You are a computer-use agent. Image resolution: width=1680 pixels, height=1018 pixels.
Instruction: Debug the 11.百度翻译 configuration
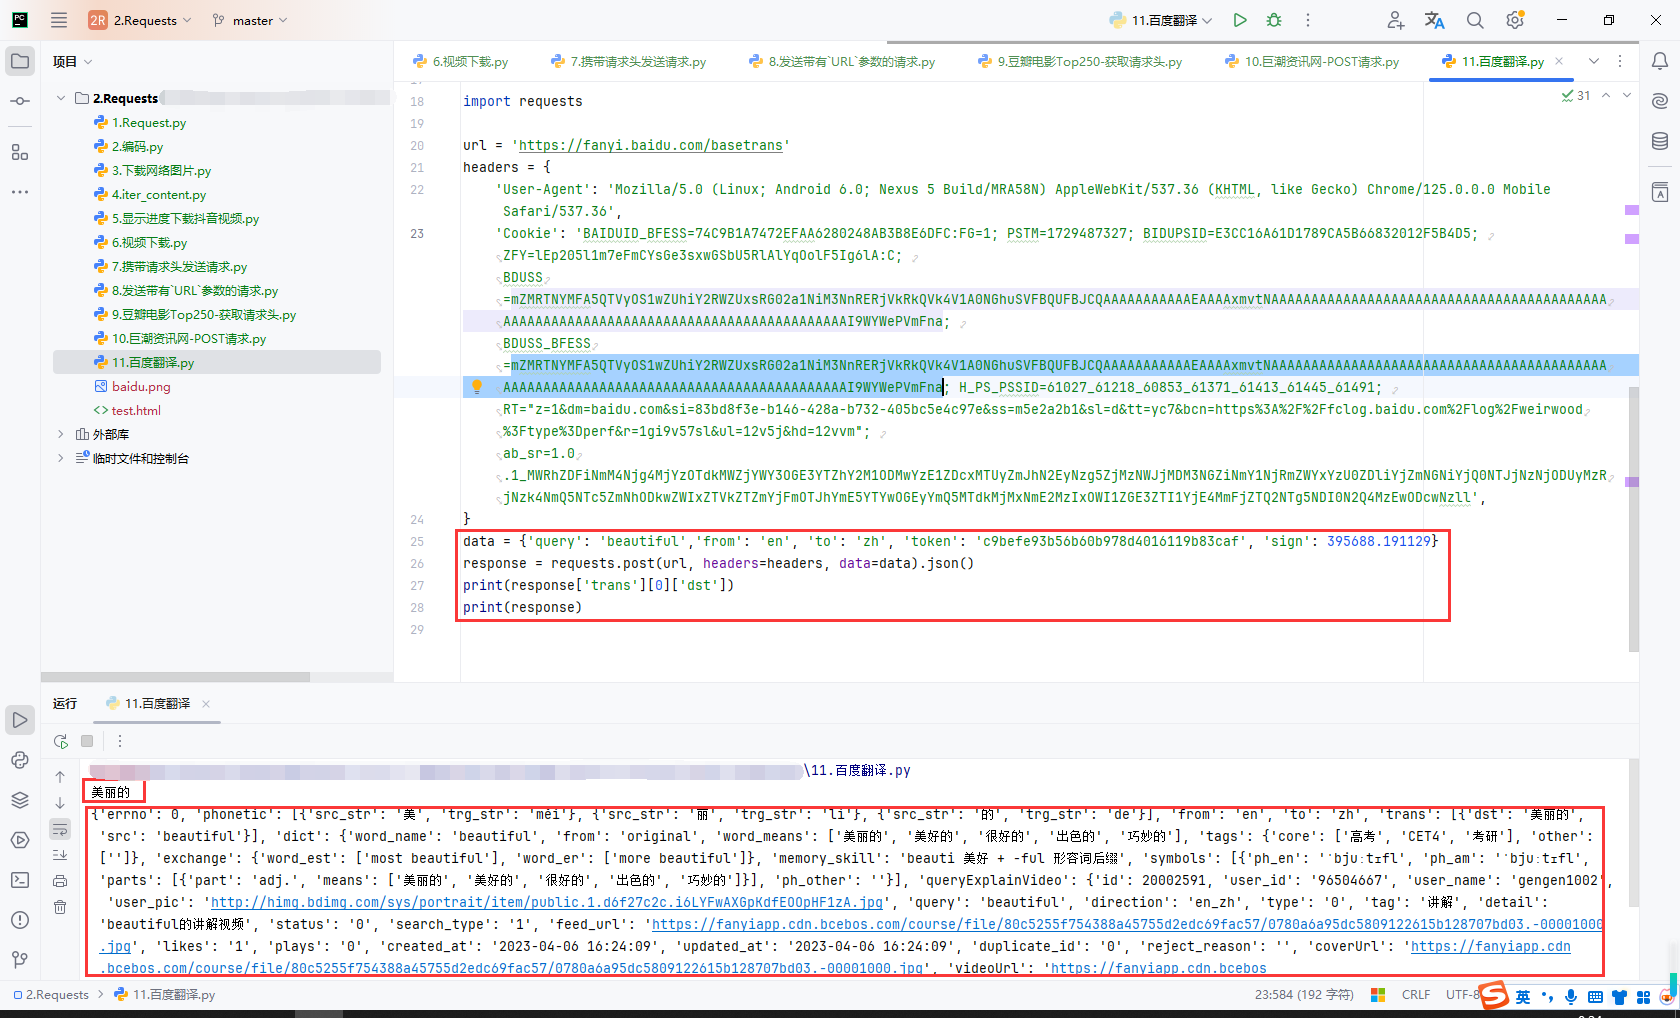point(1274,20)
